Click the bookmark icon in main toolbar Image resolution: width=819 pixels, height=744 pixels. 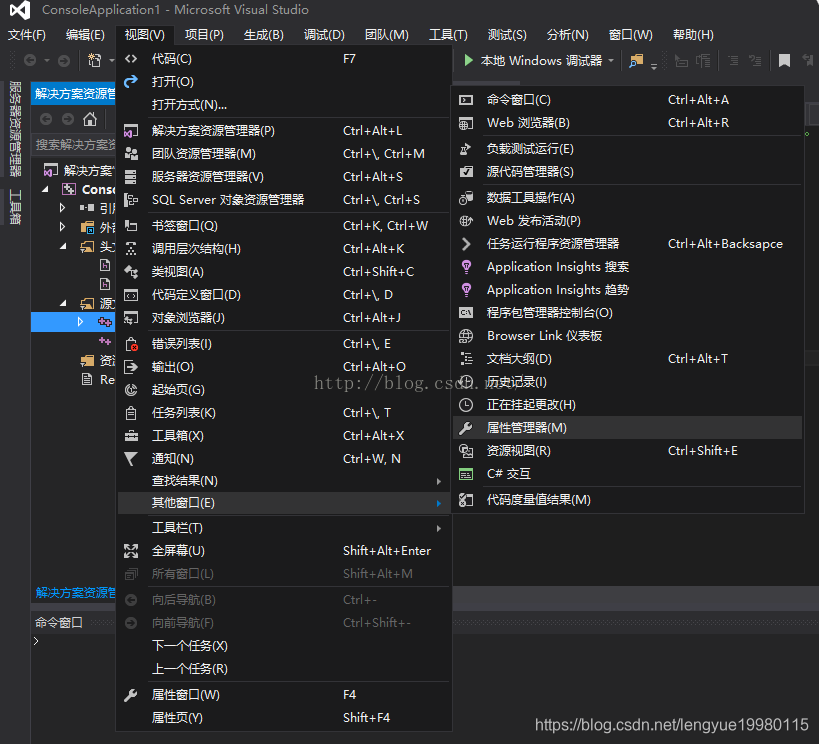click(x=784, y=61)
